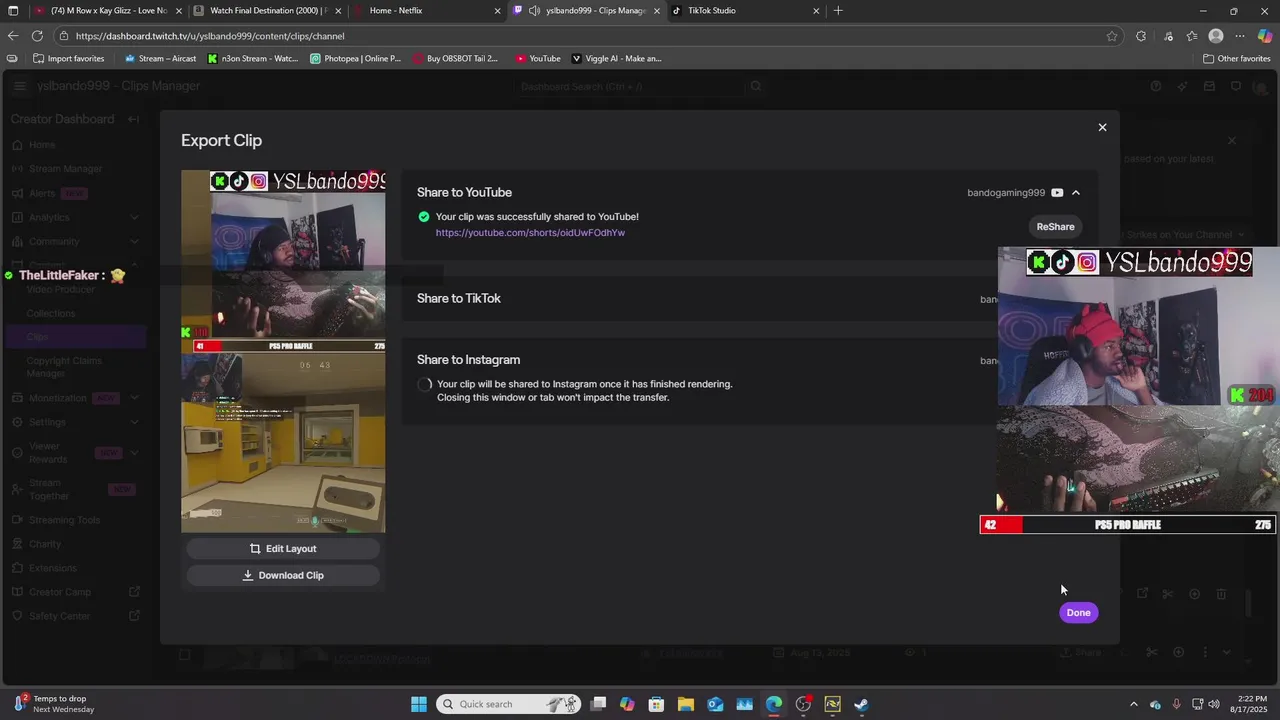Collapse the Creator Dashboard sidebar behind dialog
Screen dimensions: 1280x720
click(133, 119)
